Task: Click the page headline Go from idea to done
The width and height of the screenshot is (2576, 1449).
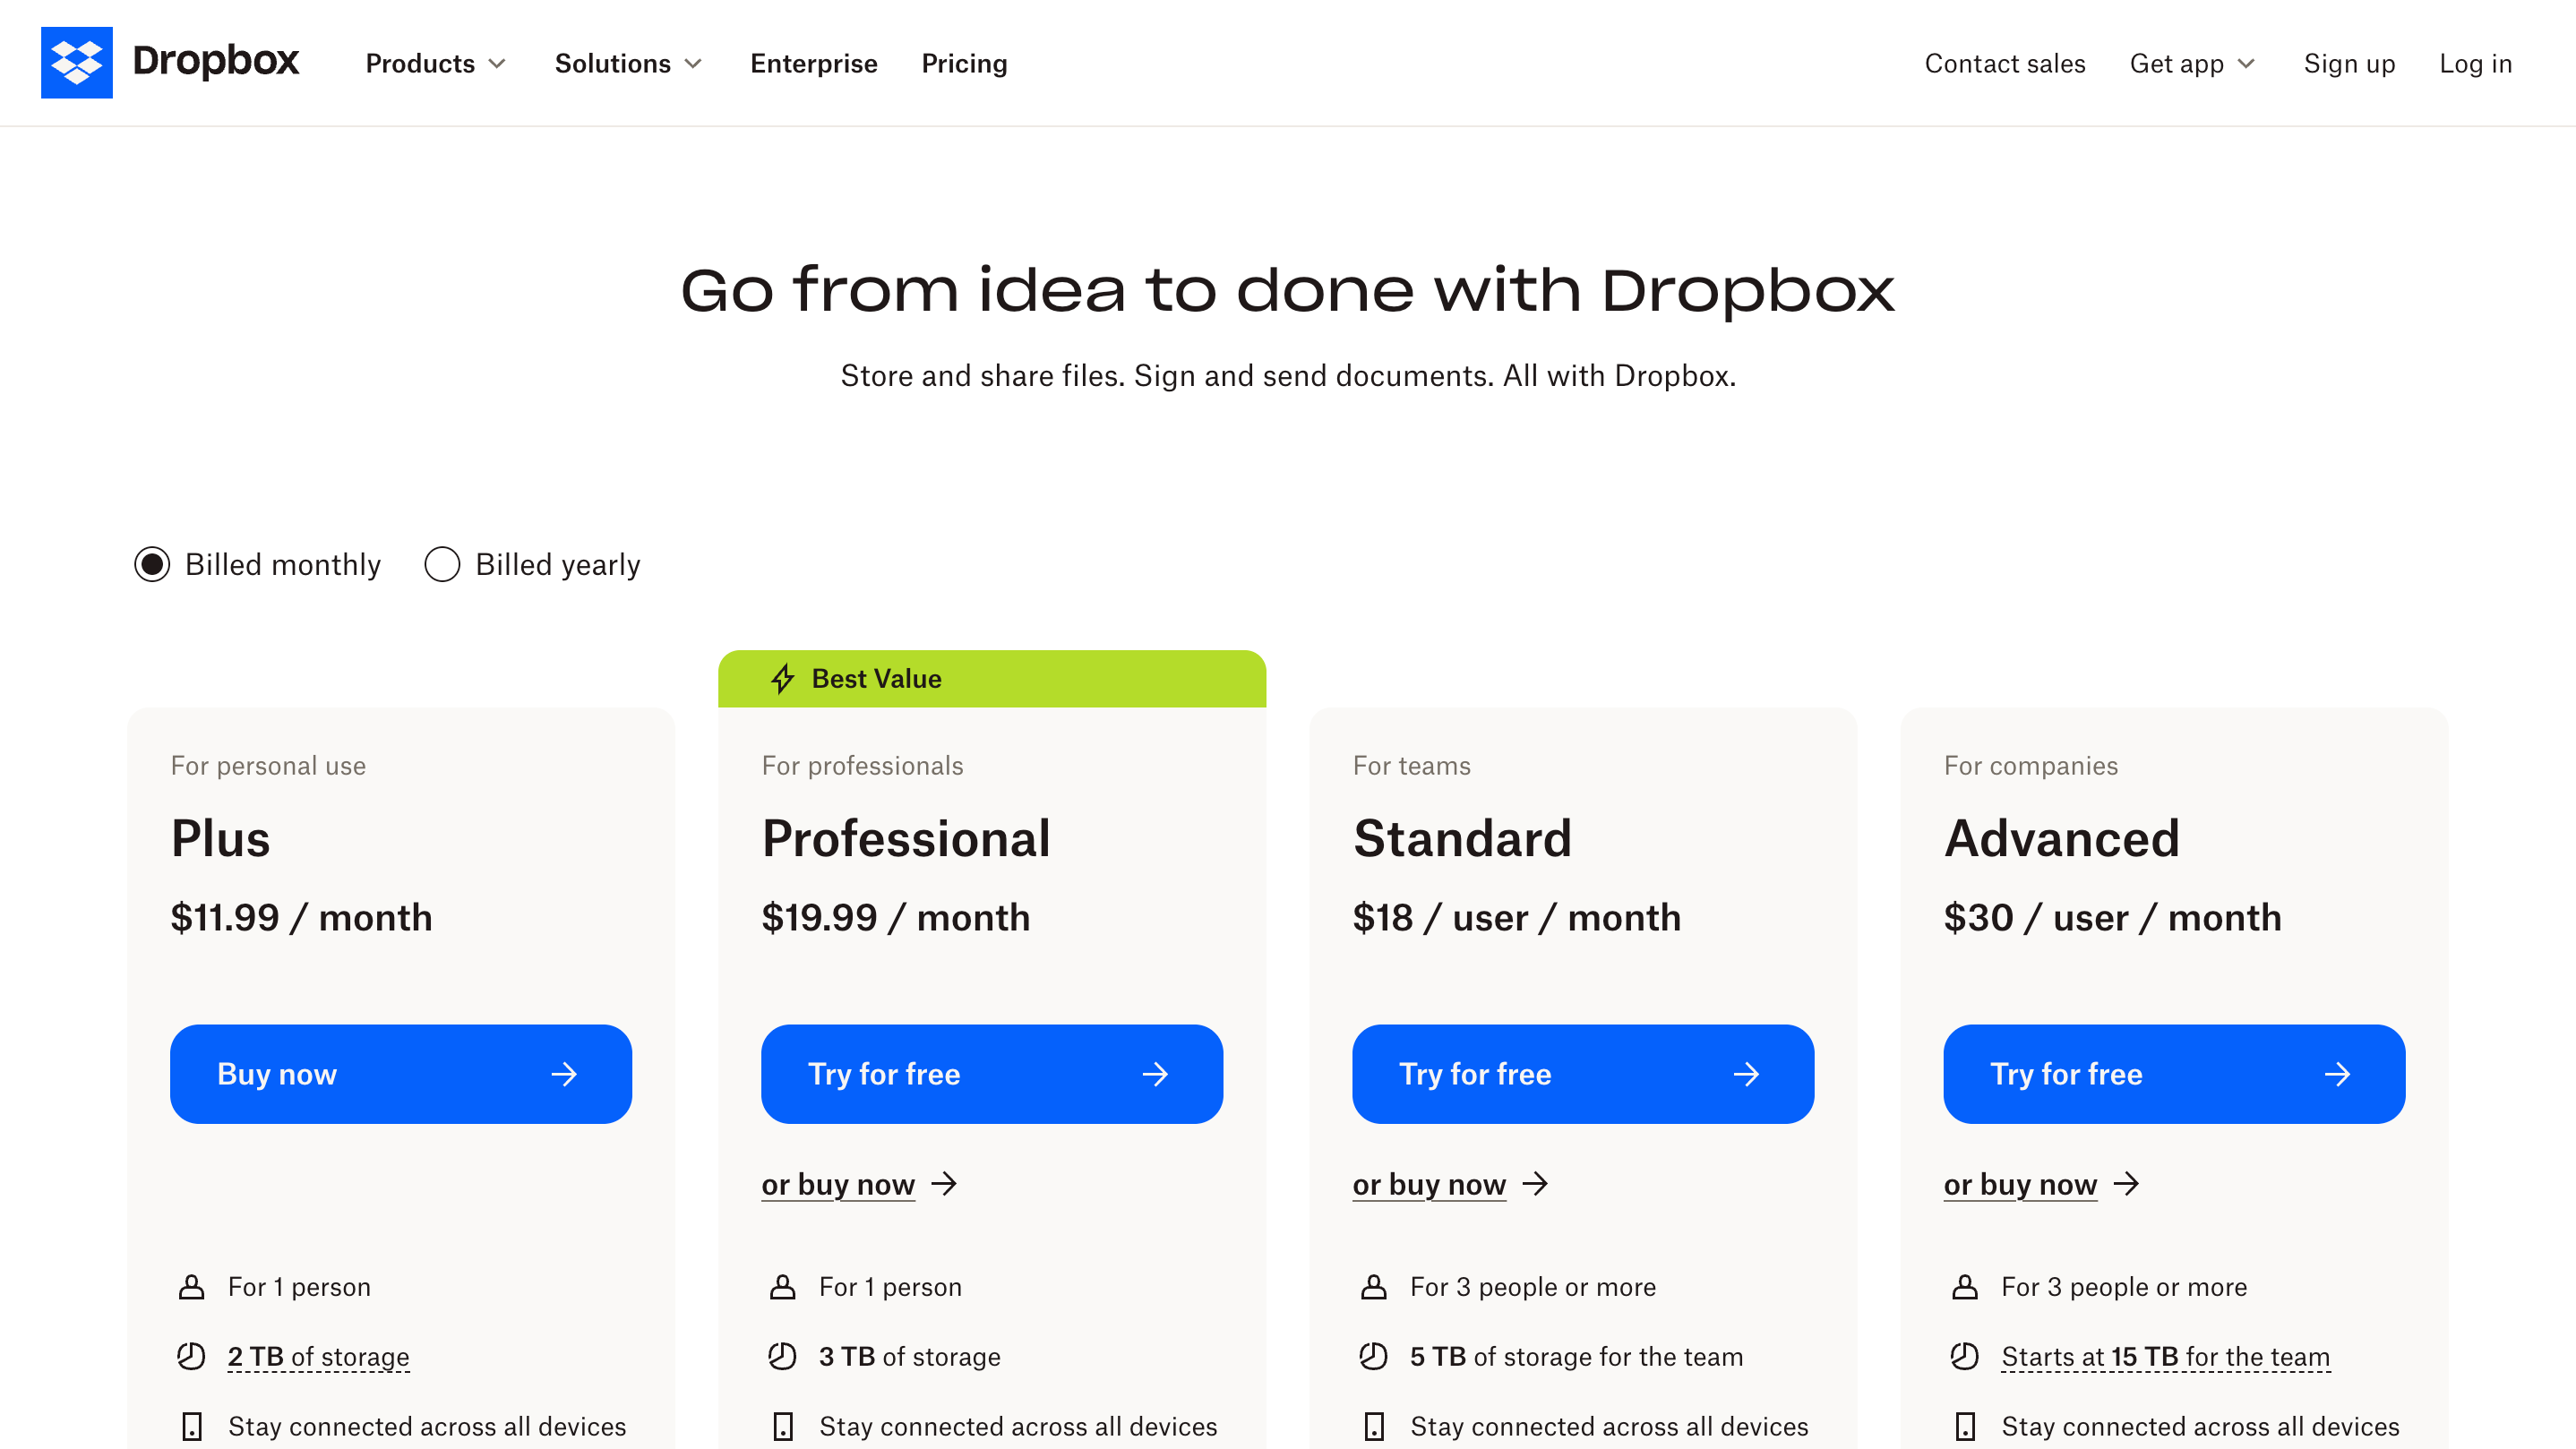Action: [1287, 291]
